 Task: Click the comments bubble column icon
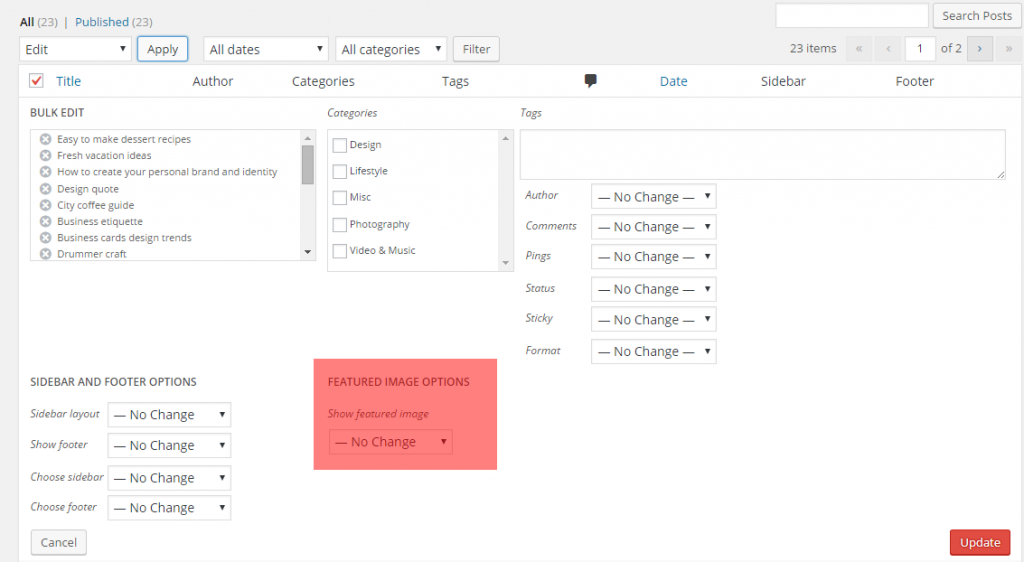pyautogui.click(x=590, y=81)
